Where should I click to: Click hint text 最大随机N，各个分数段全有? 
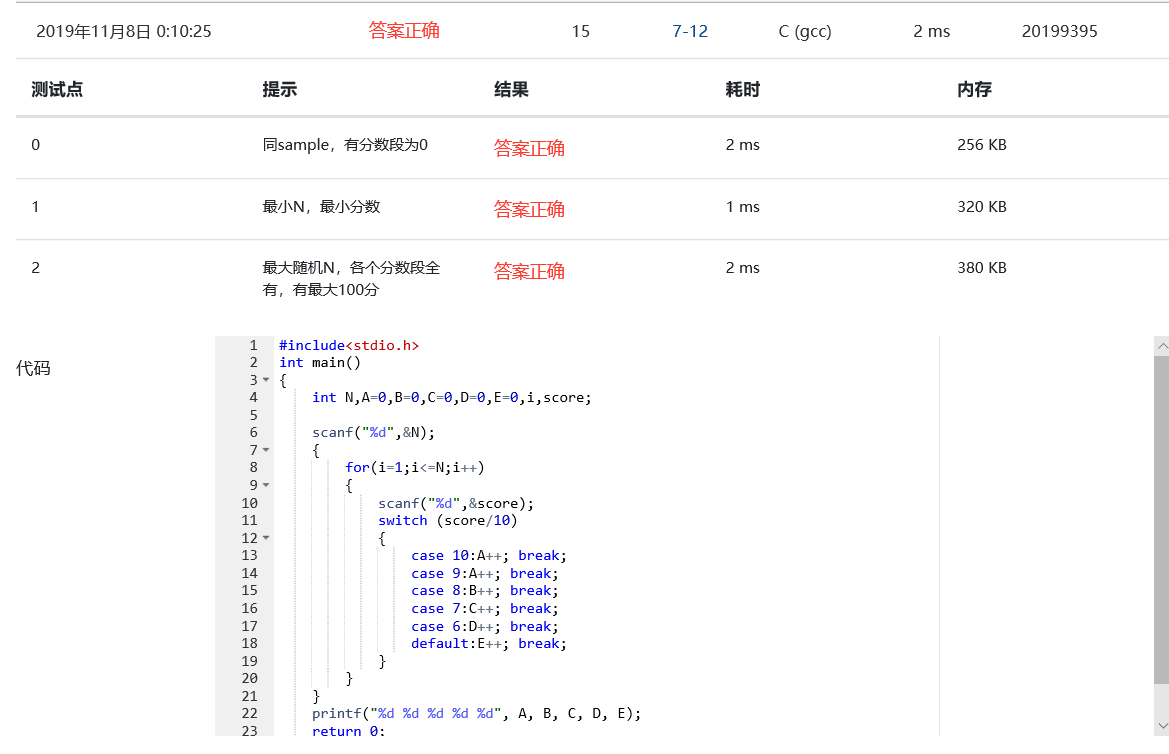pyautogui.click(x=351, y=278)
